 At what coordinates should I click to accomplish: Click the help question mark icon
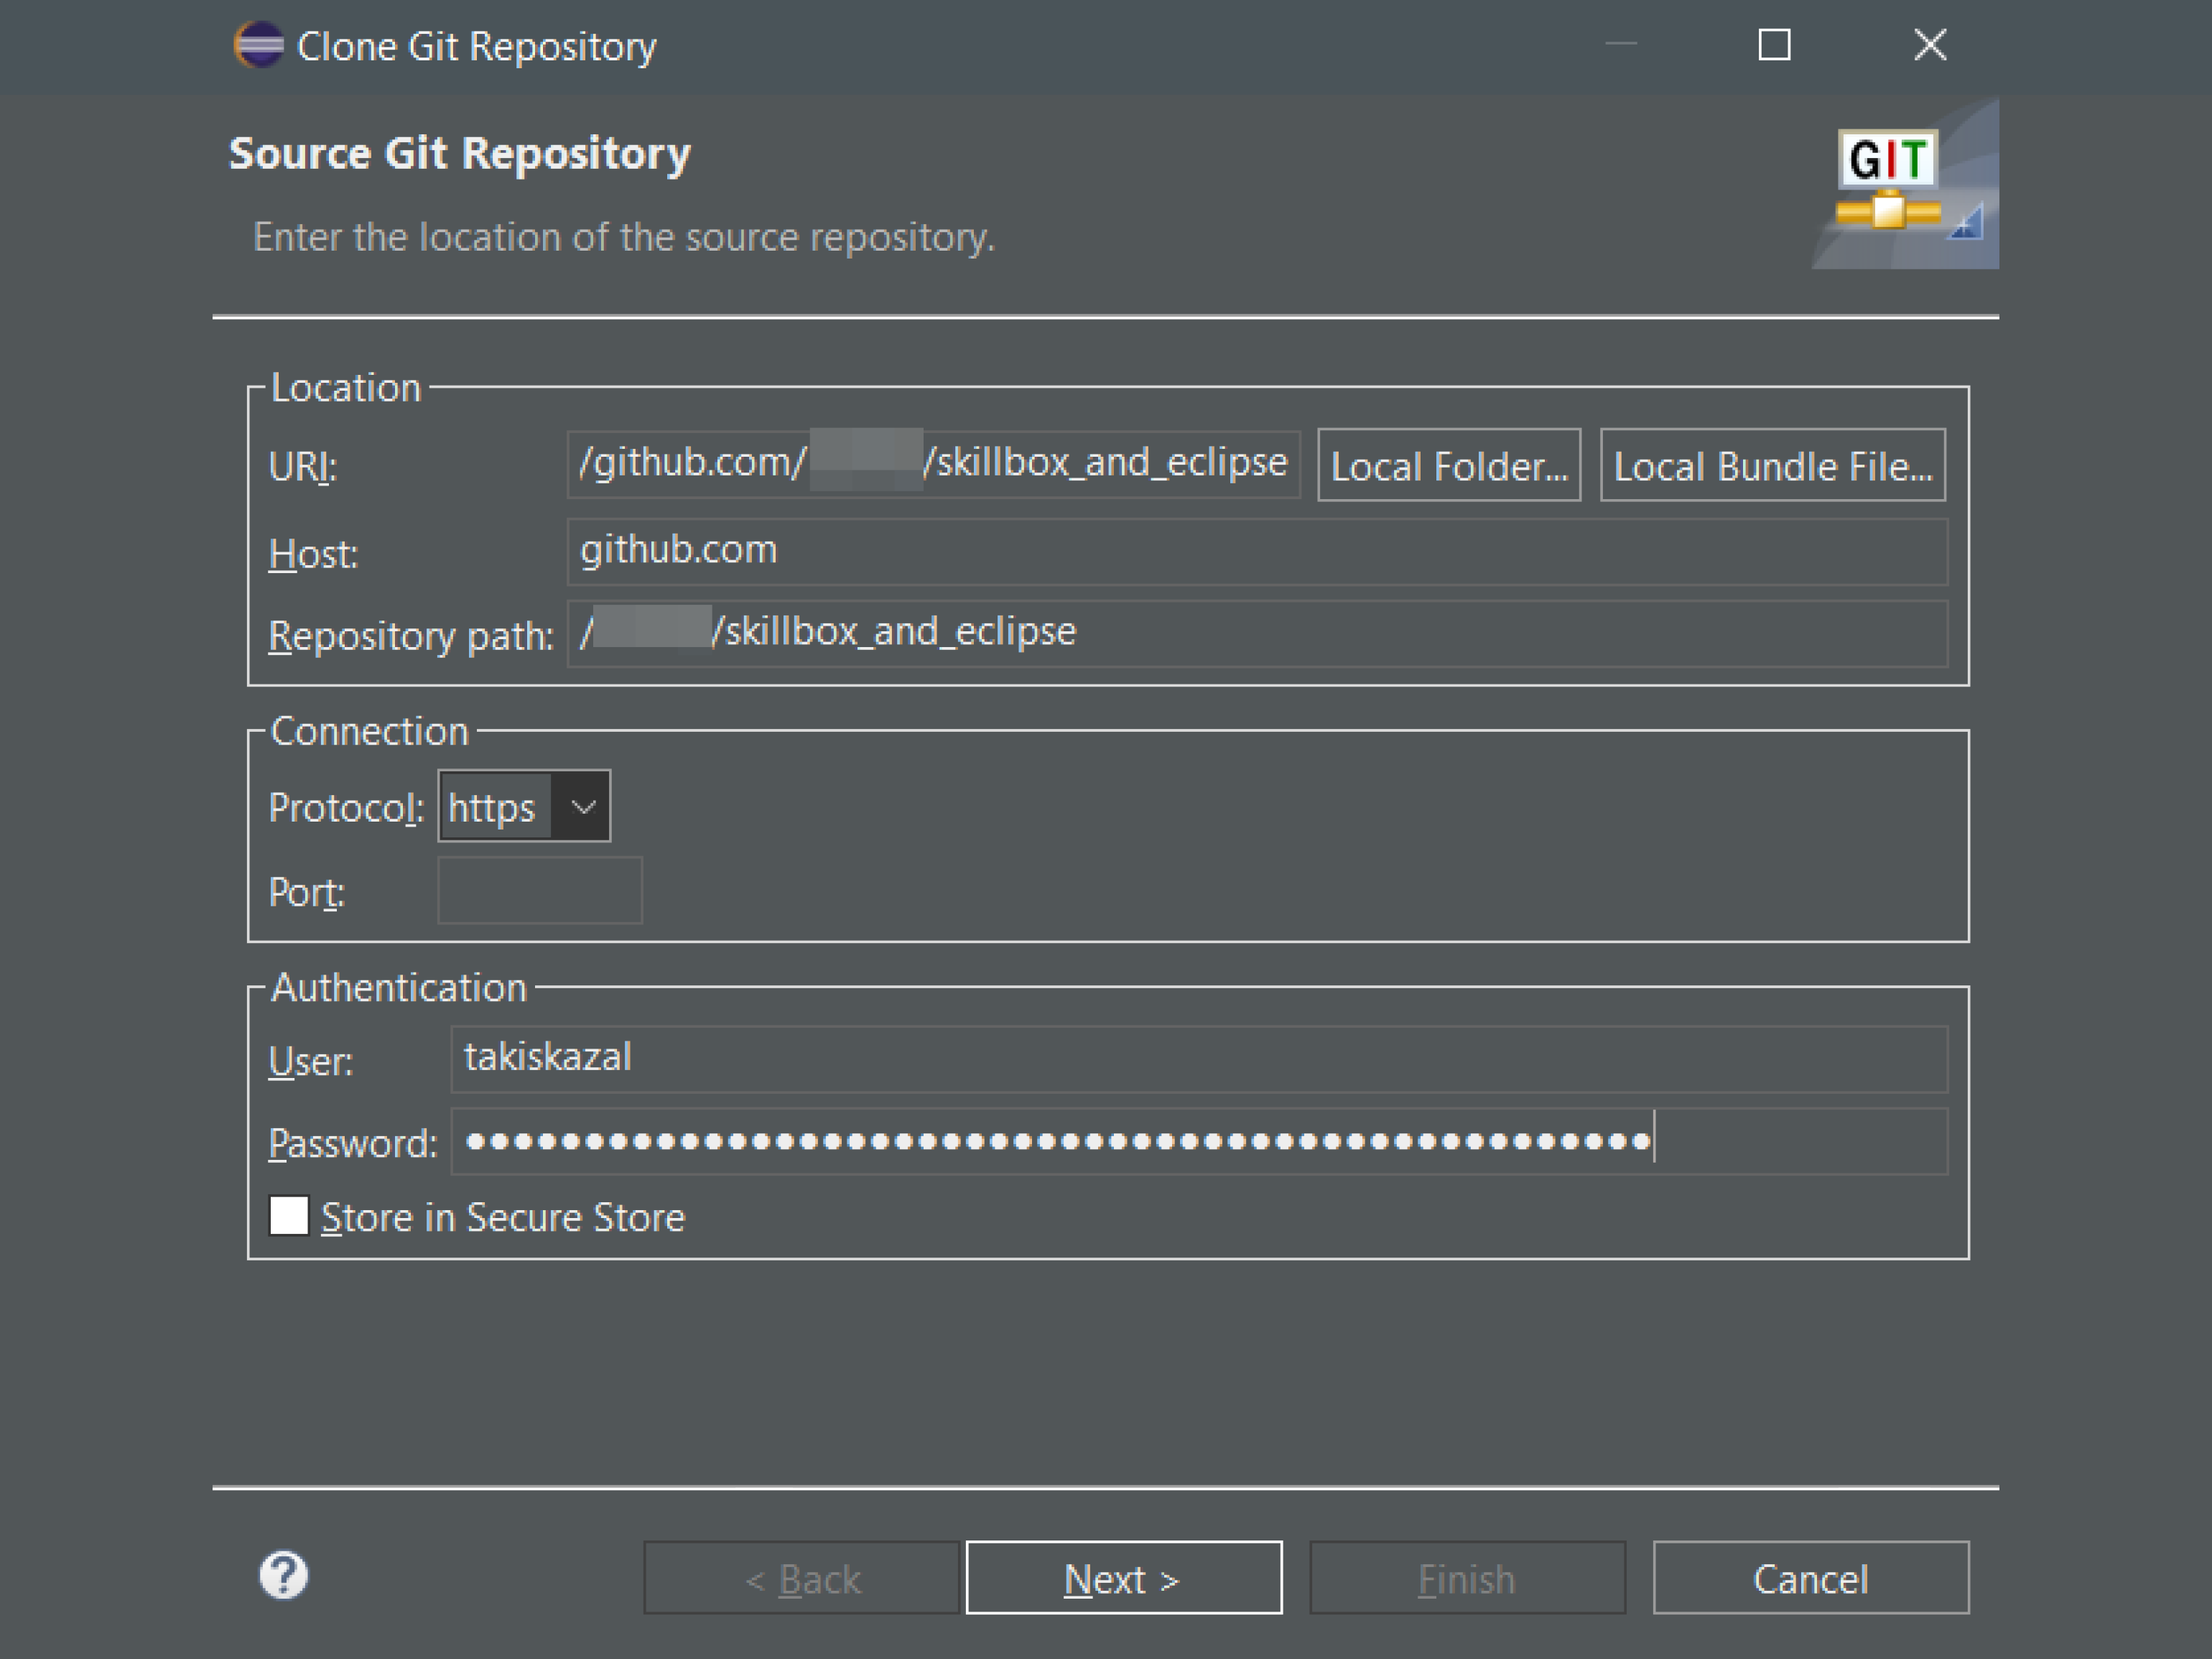[x=284, y=1576]
